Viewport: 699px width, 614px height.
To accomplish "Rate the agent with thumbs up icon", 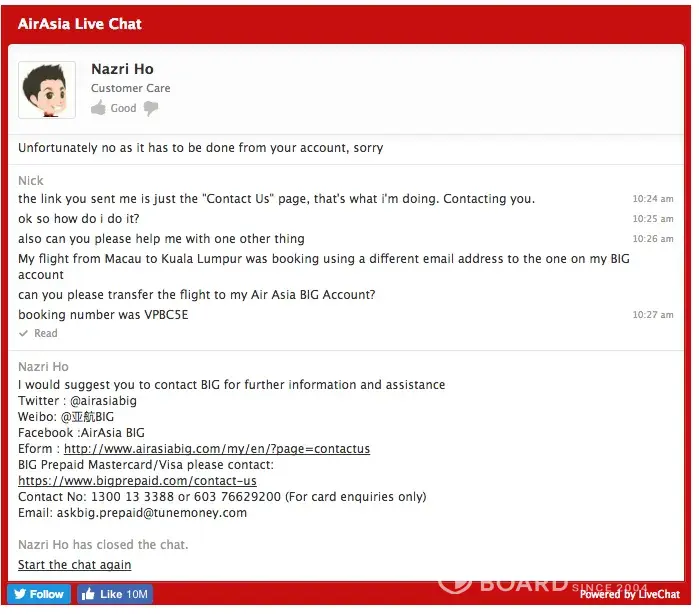I will pos(98,108).
